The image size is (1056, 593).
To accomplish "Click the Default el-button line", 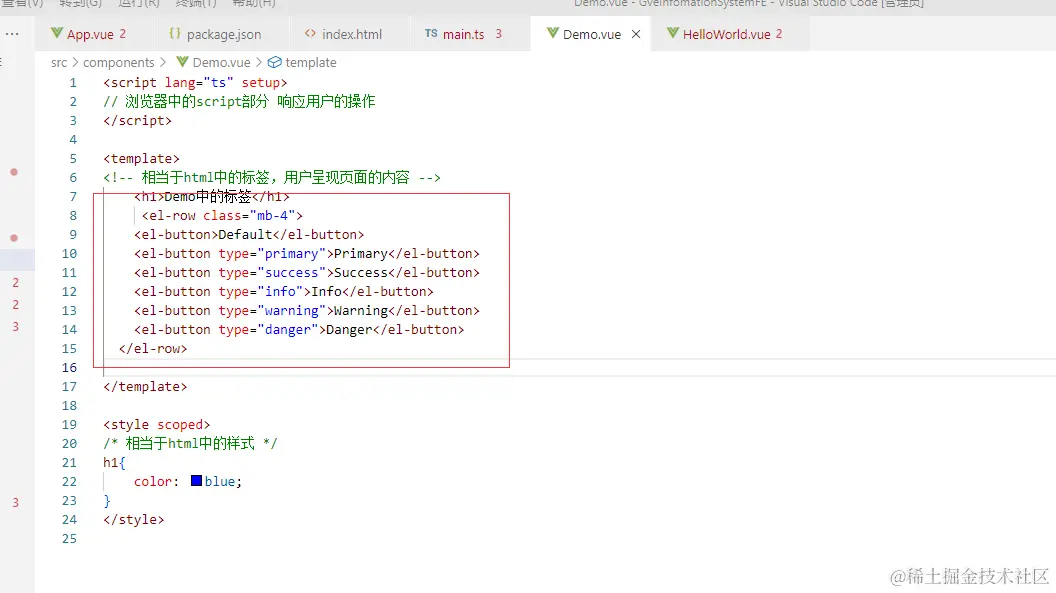I will [249, 234].
